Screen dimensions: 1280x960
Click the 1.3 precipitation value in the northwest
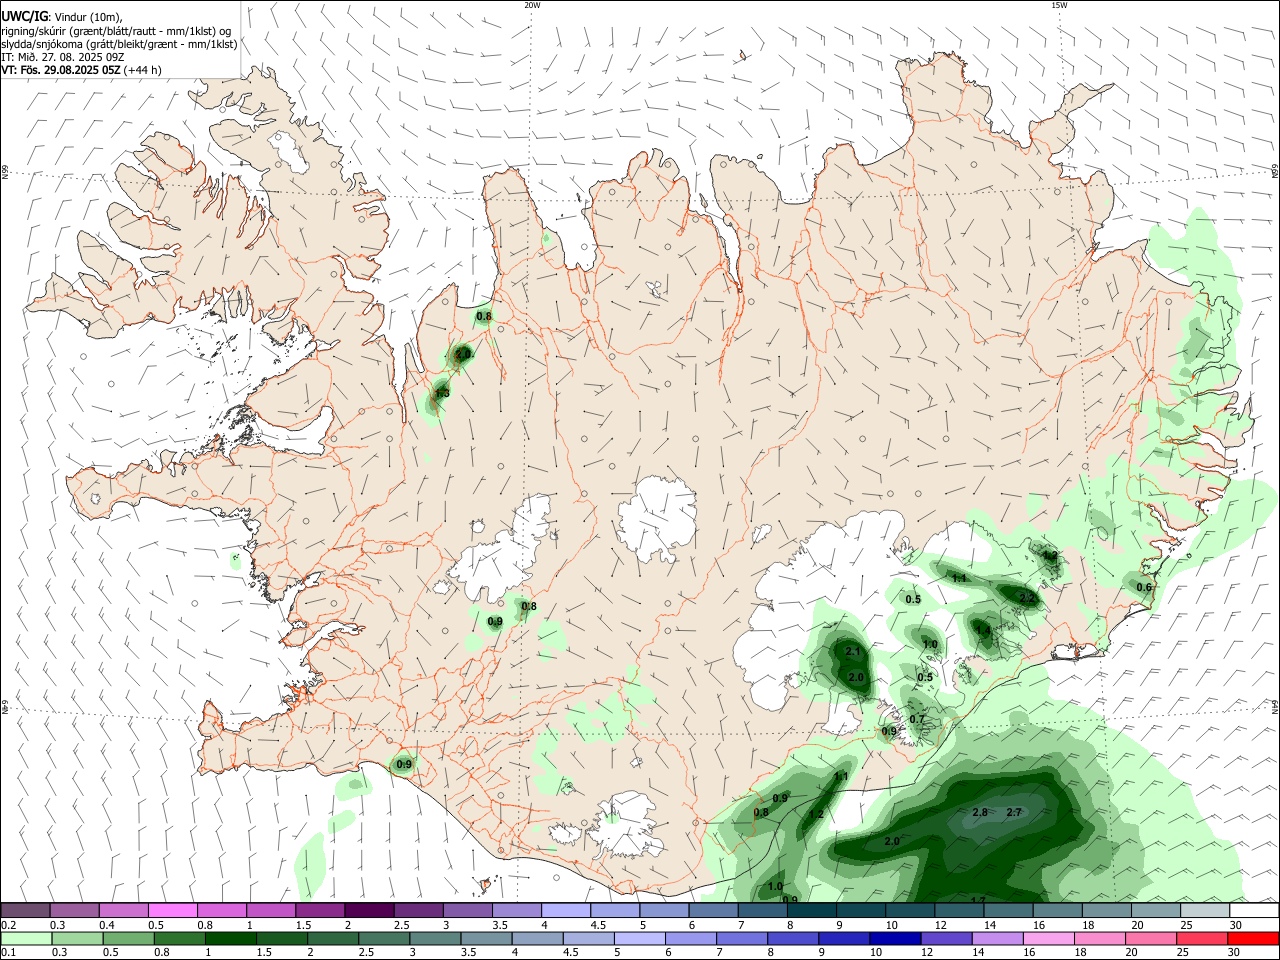(442, 394)
